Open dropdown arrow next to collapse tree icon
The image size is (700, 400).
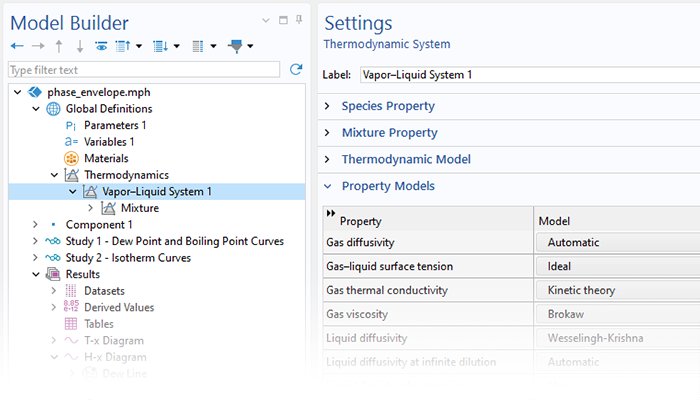click(x=139, y=46)
